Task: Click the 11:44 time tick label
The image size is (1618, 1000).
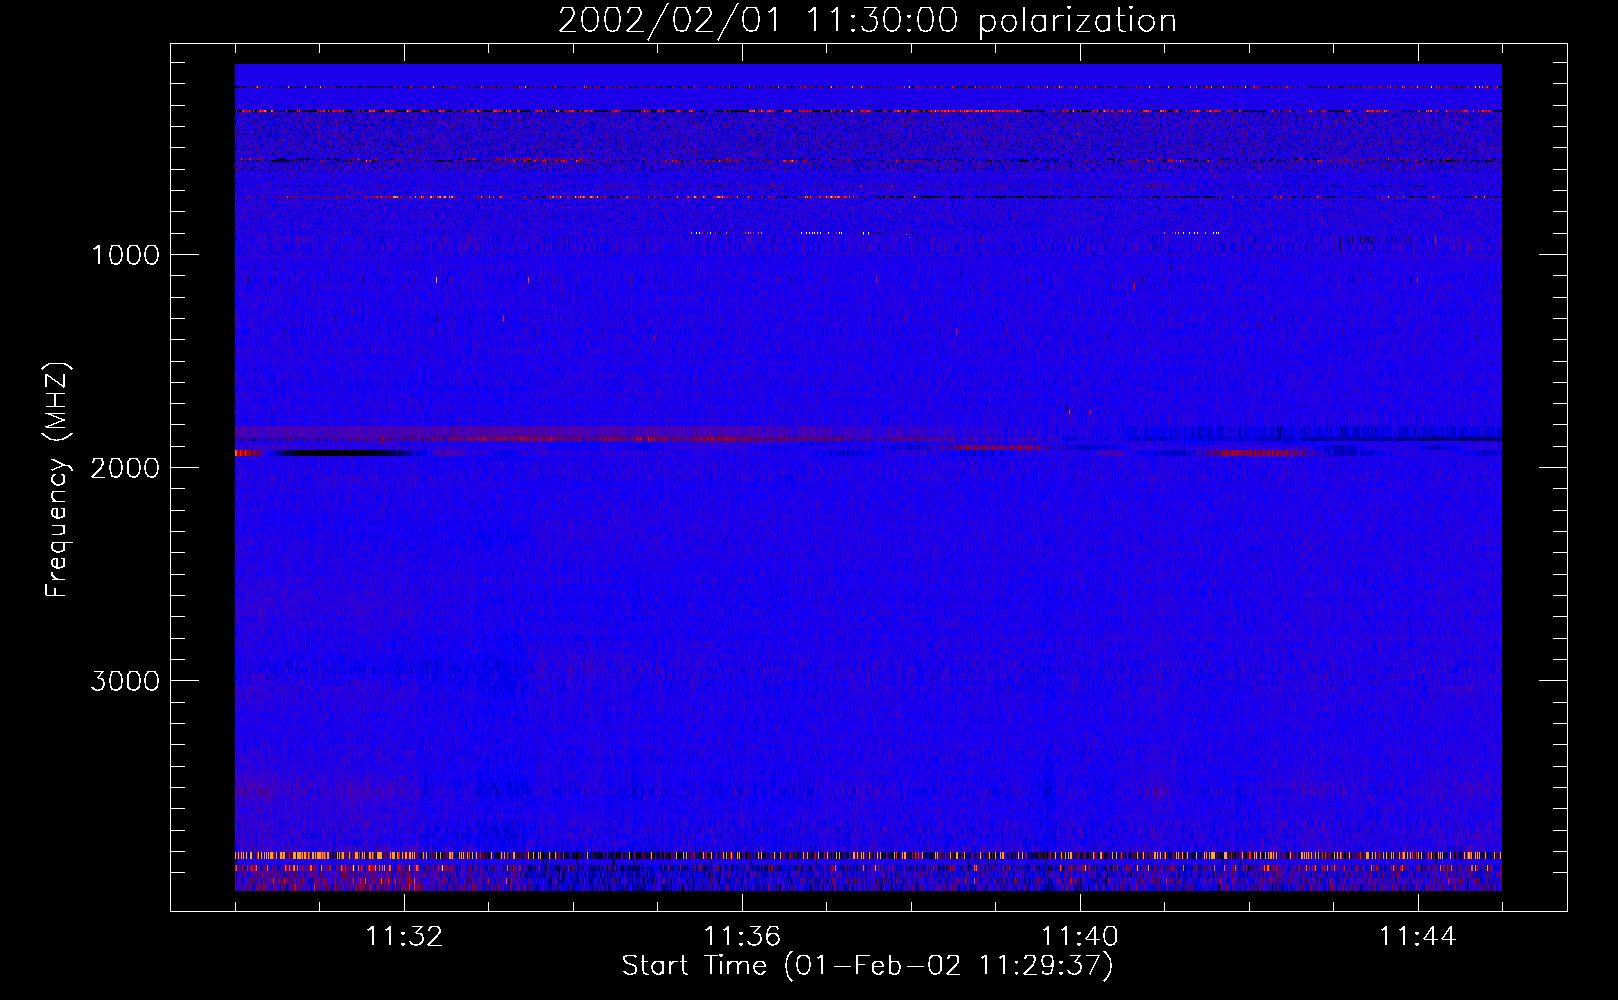Action: point(1418,937)
